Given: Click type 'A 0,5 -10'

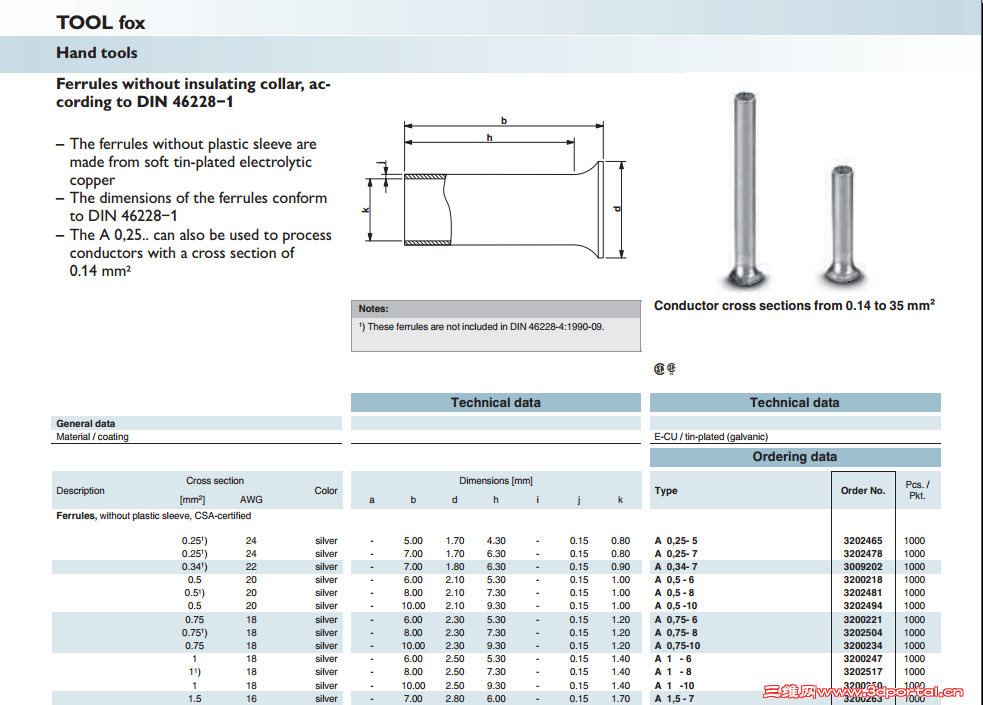Looking at the screenshot, I should coord(676,606).
